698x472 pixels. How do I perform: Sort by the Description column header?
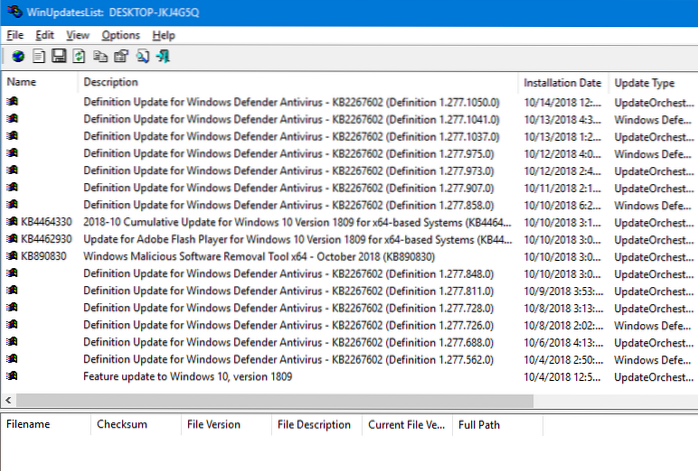coord(298,82)
